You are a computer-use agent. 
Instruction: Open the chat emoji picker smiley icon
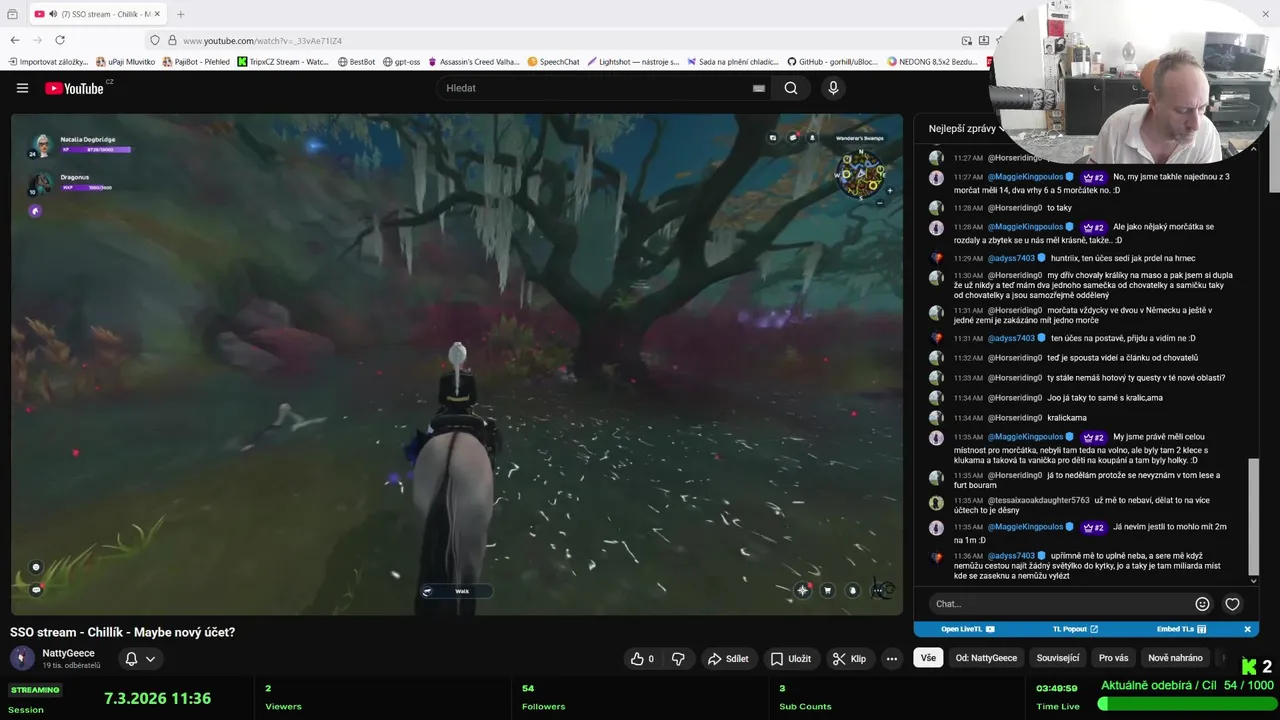[1202, 604]
